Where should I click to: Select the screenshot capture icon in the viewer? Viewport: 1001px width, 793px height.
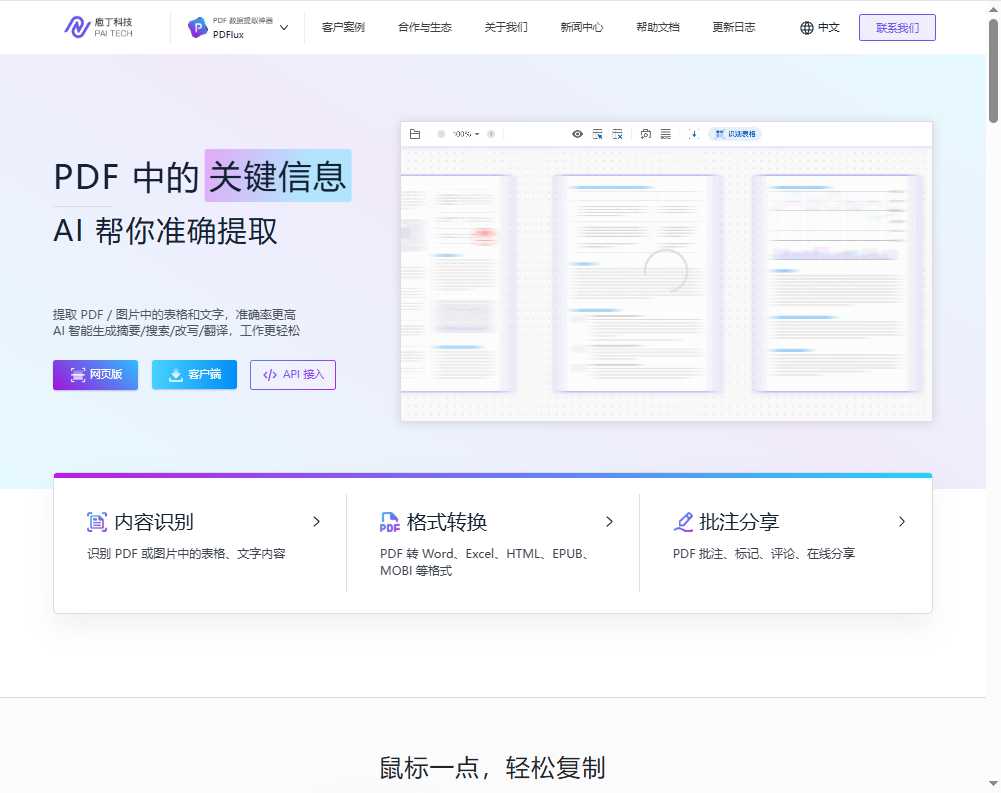coord(645,134)
